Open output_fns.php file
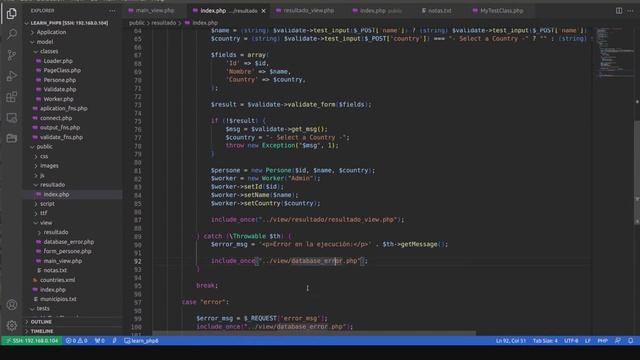The width and height of the screenshot is (640, 360). pos(60,128)
